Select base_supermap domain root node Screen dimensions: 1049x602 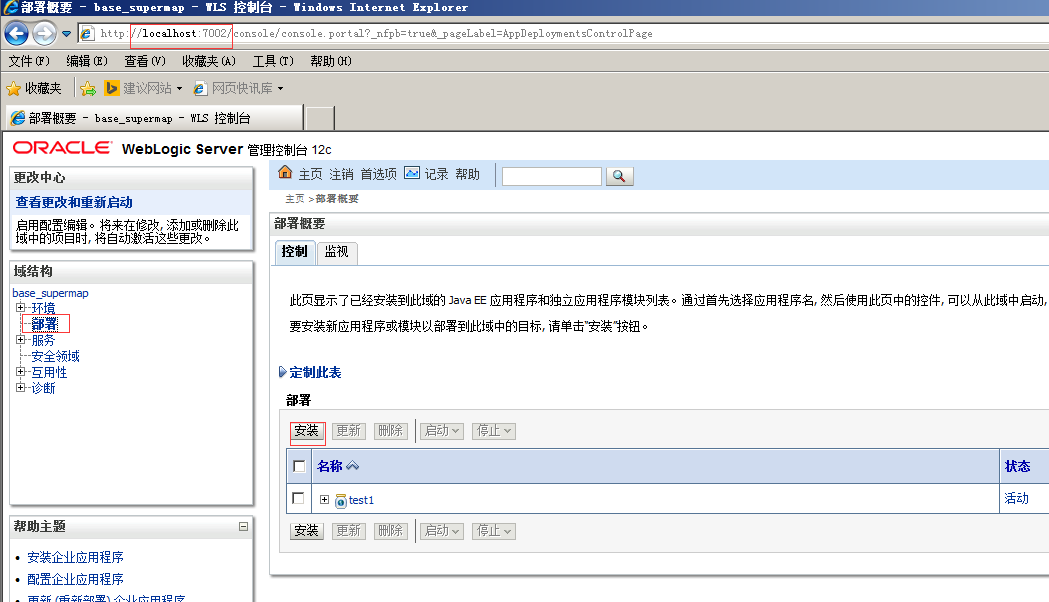[x=50, y=293]
